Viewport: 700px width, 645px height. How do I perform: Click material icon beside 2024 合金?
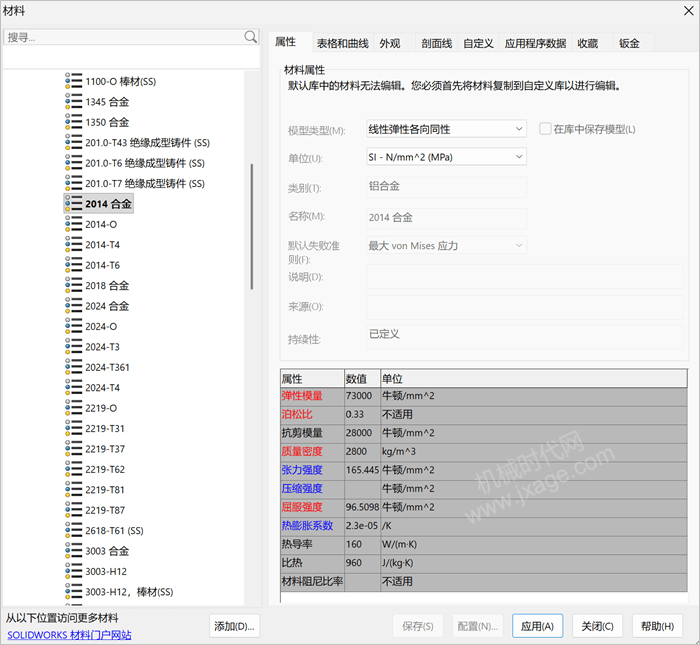[x=74, y=306]
